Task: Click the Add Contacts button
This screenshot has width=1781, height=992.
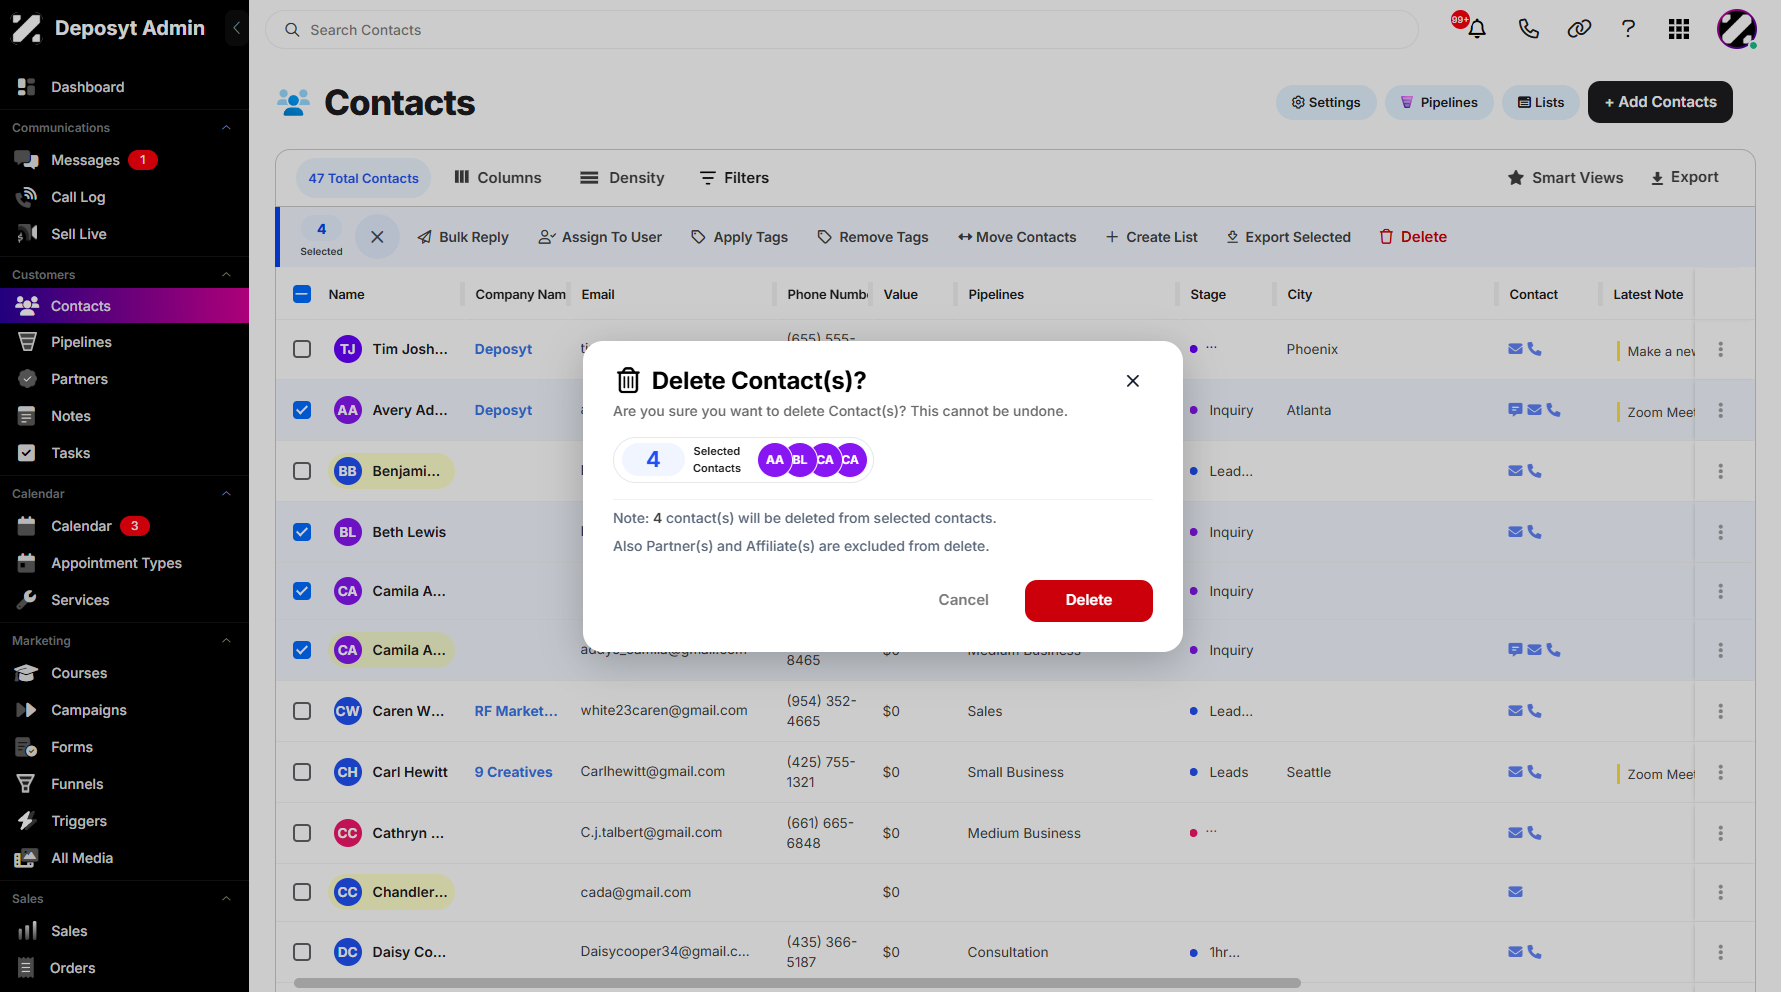Action: [x=1660, y=102]
